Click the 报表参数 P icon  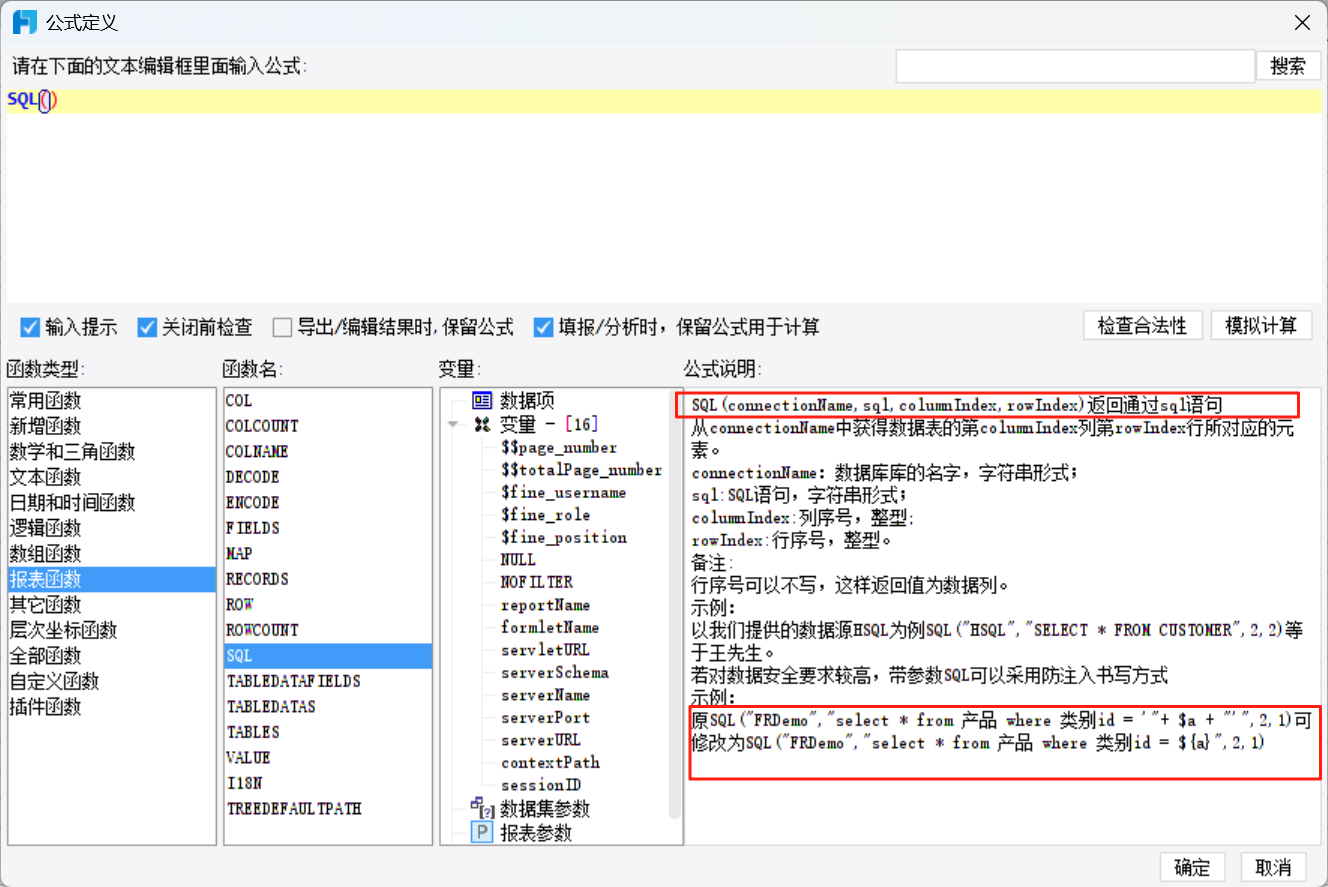point(482,833)
